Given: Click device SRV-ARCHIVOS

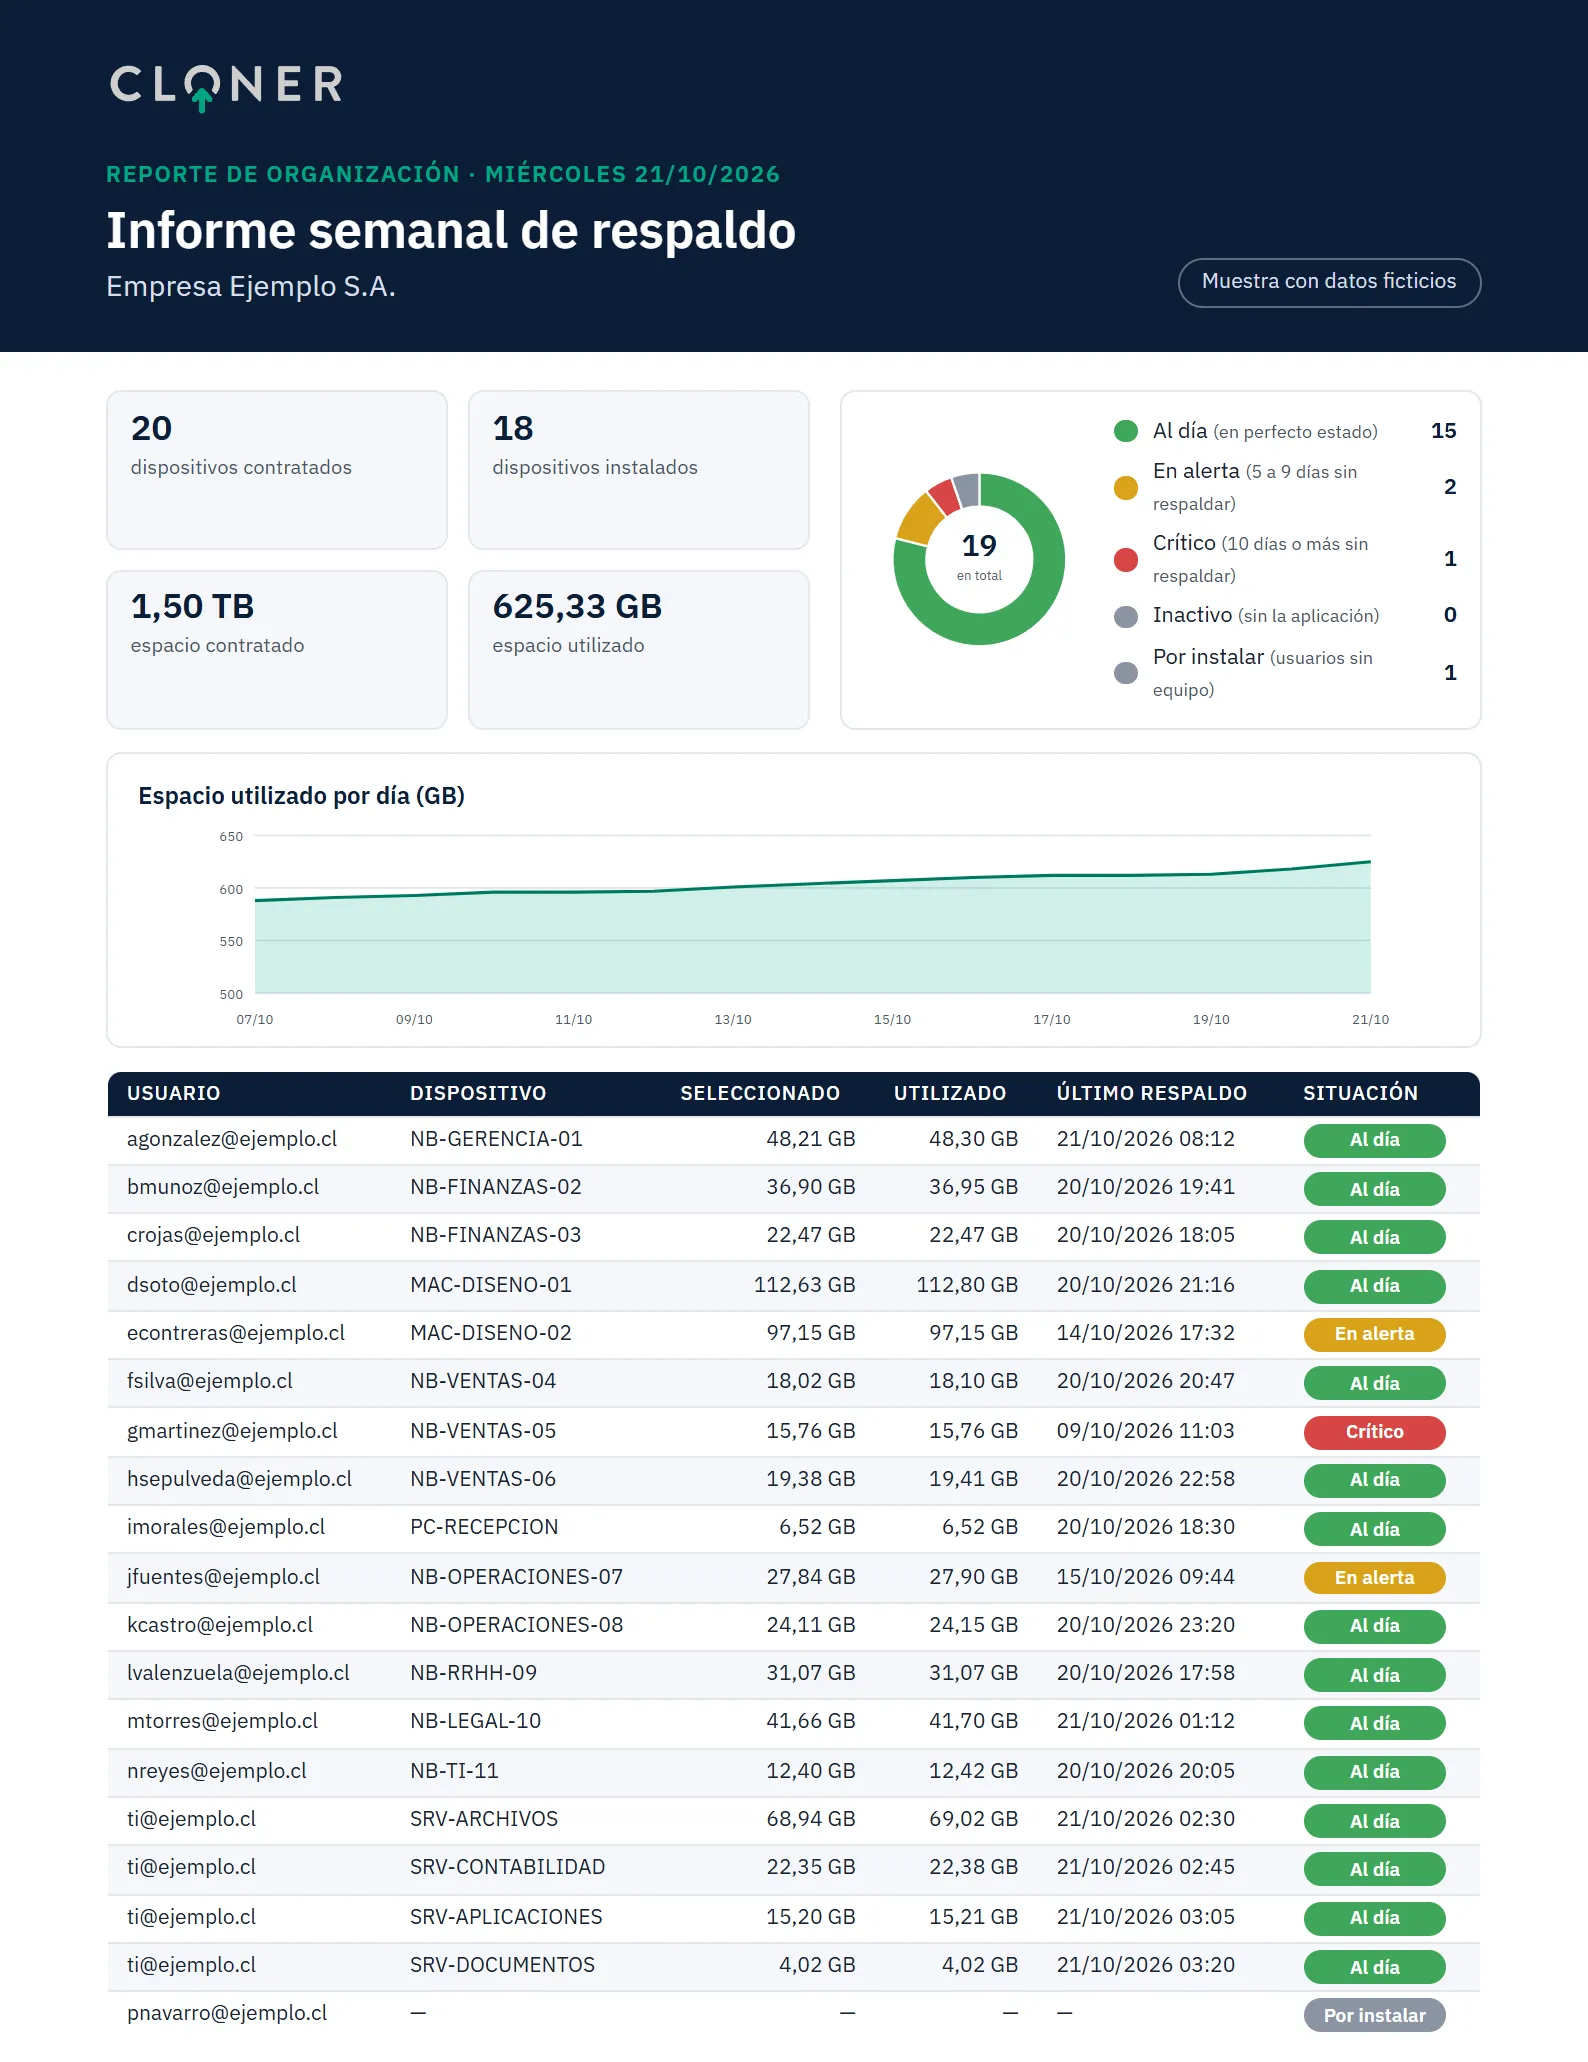Looking at the screenshot, I should [x=484, y=1819].
